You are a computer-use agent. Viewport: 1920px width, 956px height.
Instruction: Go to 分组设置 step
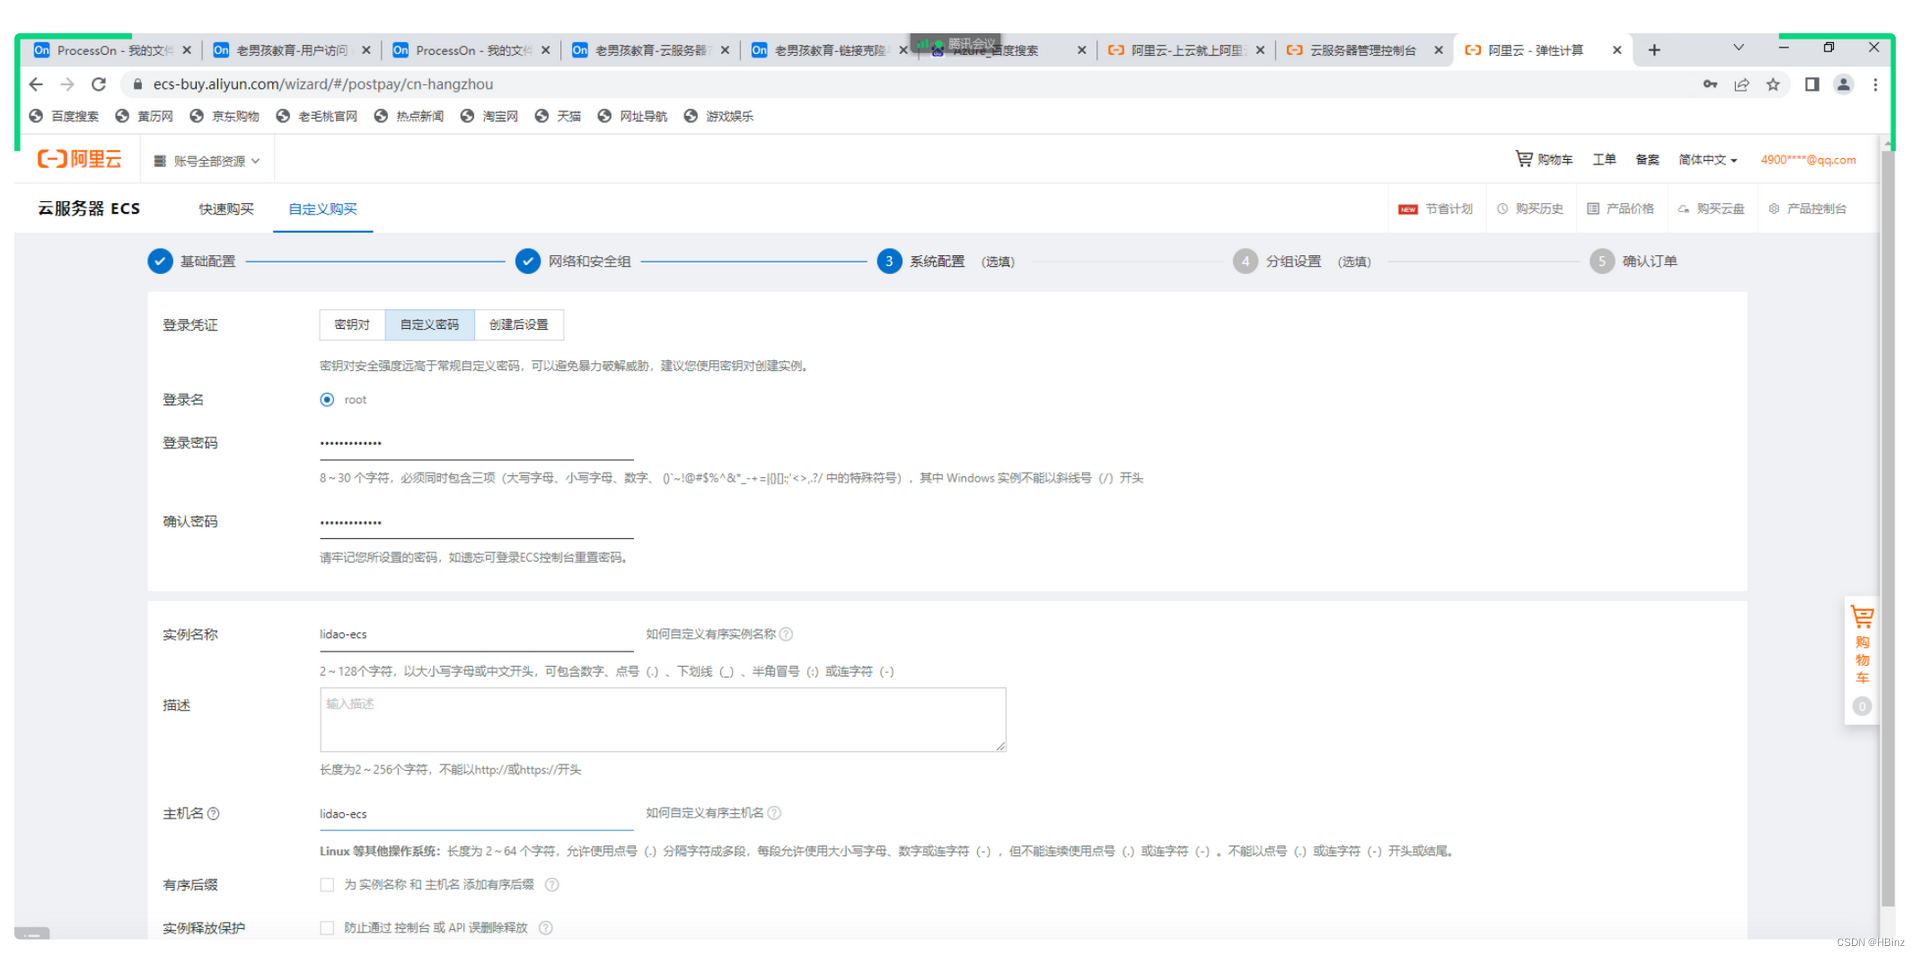1302,261
